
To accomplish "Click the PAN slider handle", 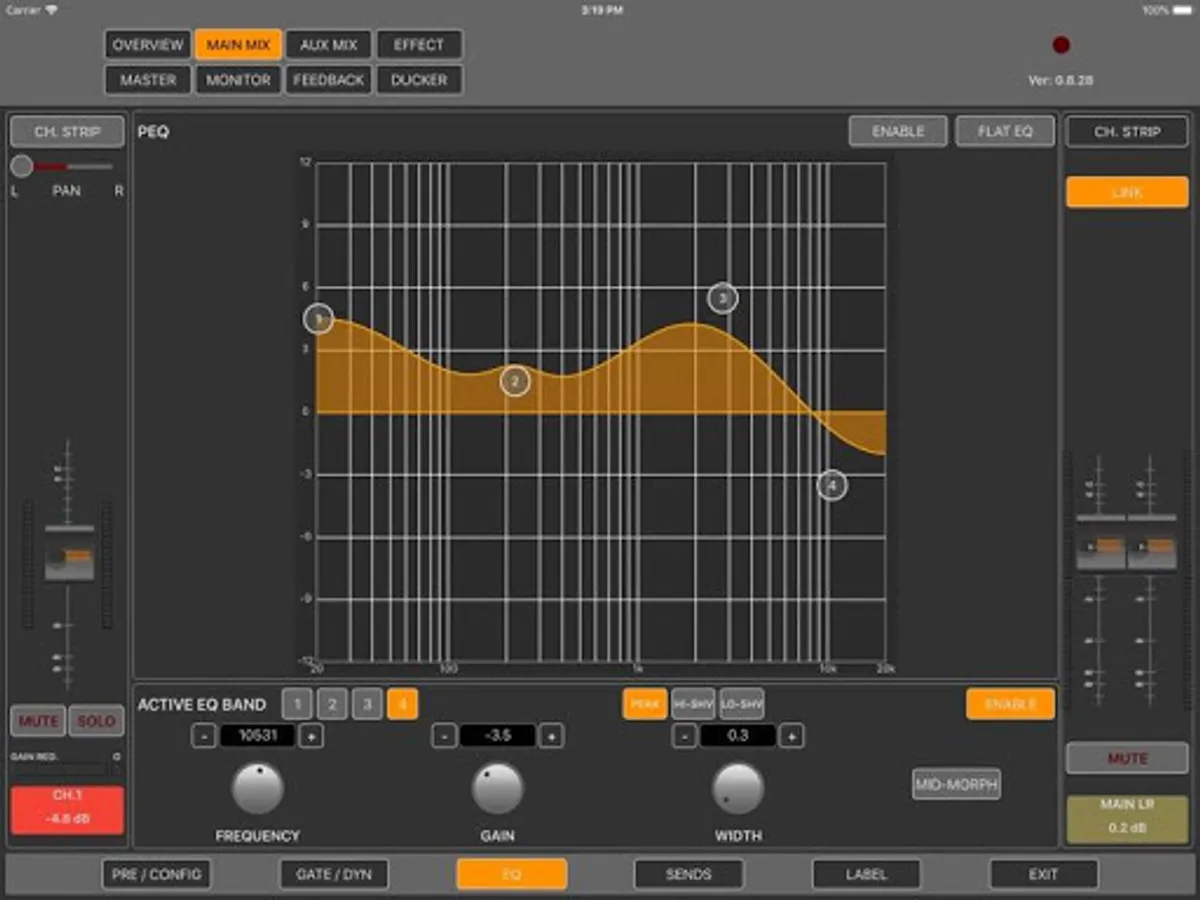I will coord(22,166).
